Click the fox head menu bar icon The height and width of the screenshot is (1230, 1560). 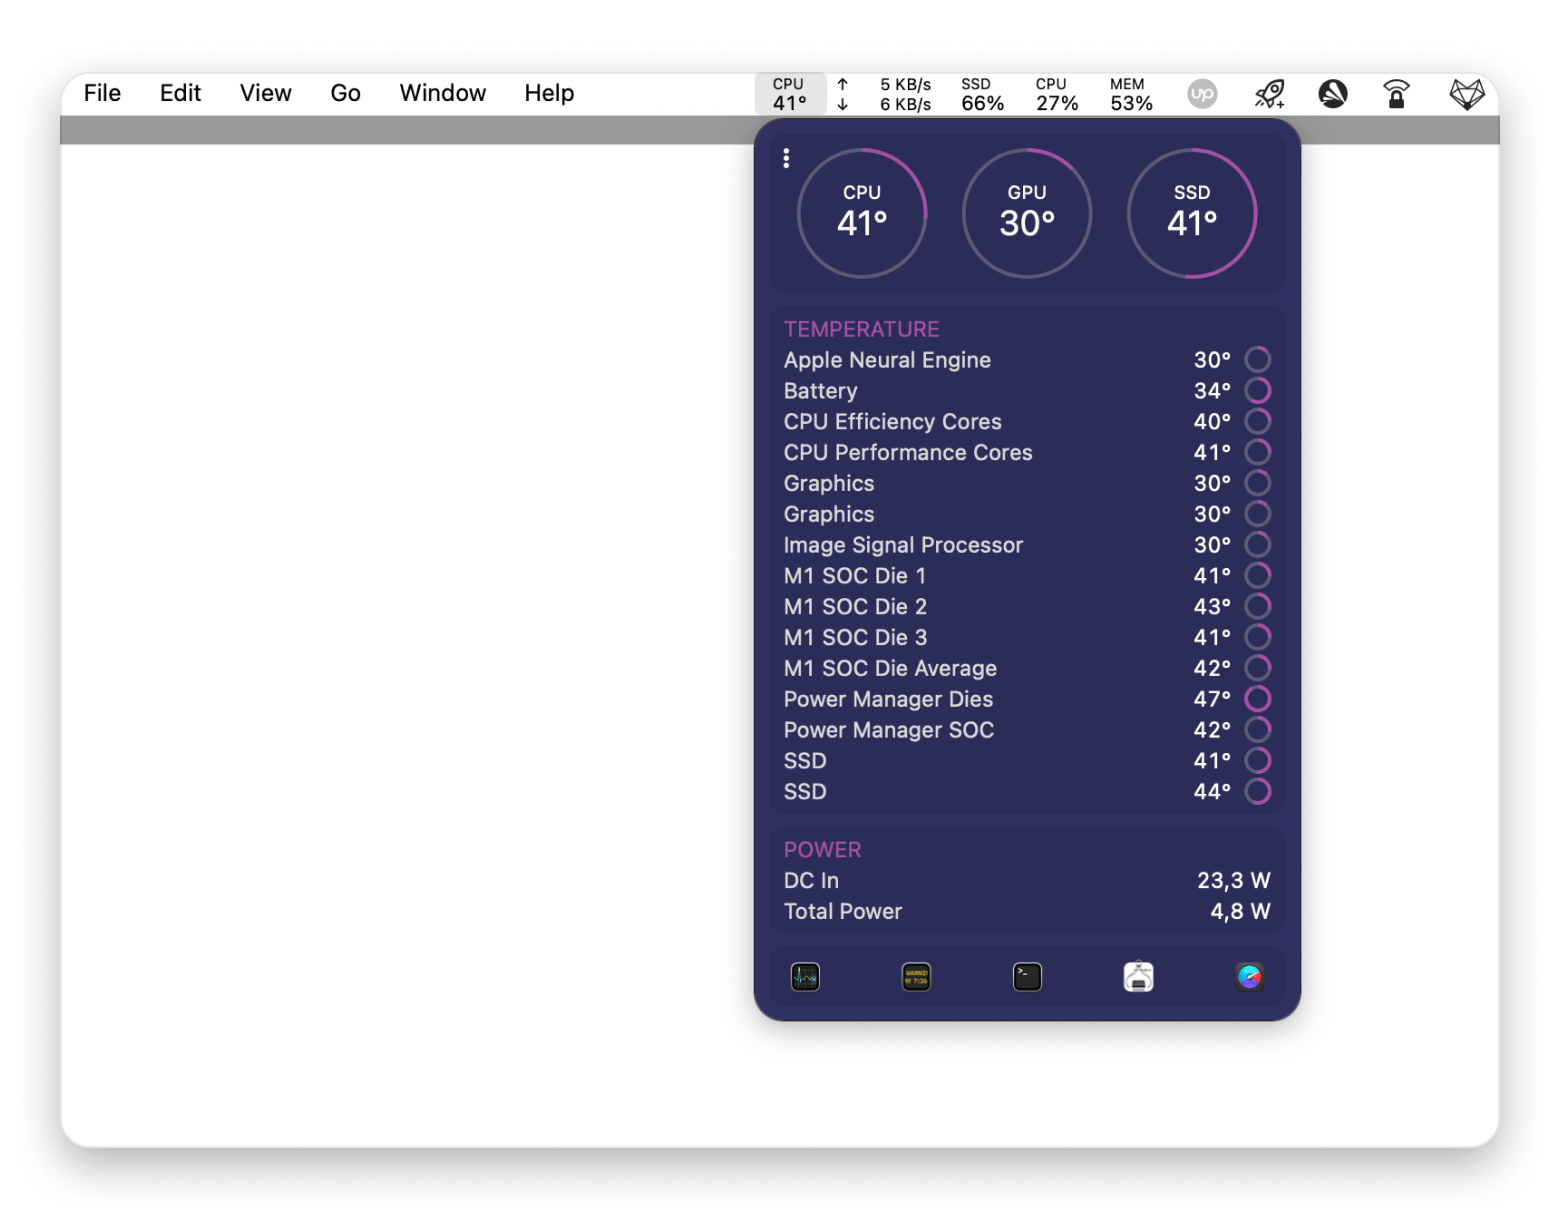(1466, 94)
